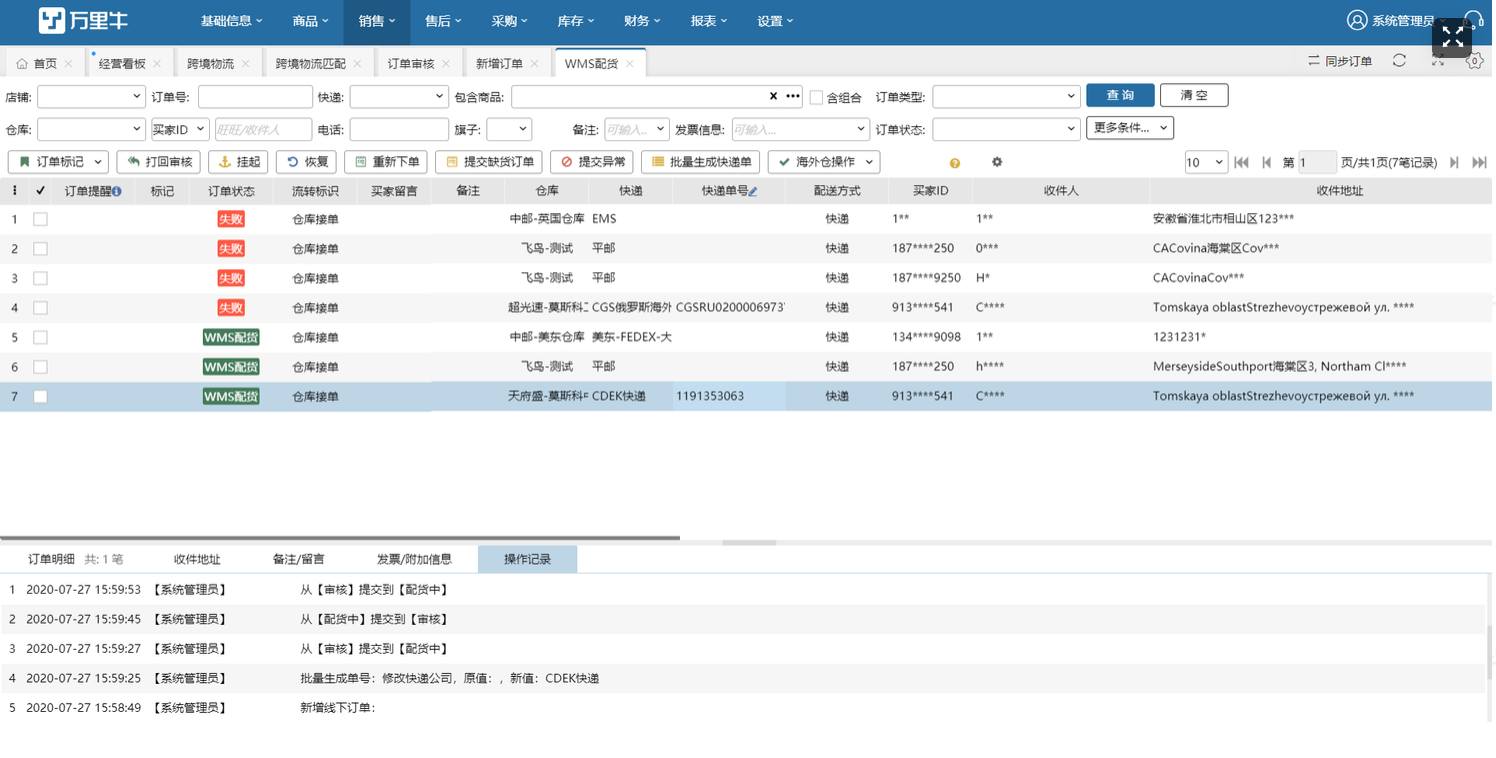Click the 订单提醒 info icon in header
Image resolution: width=1496 pixels, height=758 pixels.
click(x=117, y=191)
